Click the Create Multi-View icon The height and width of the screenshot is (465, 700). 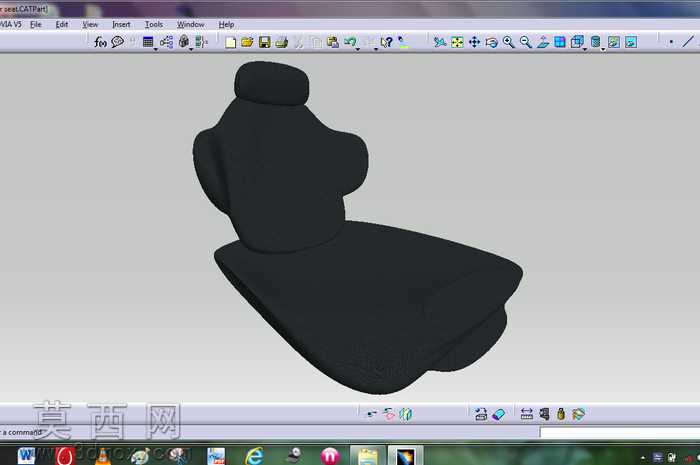560,42
